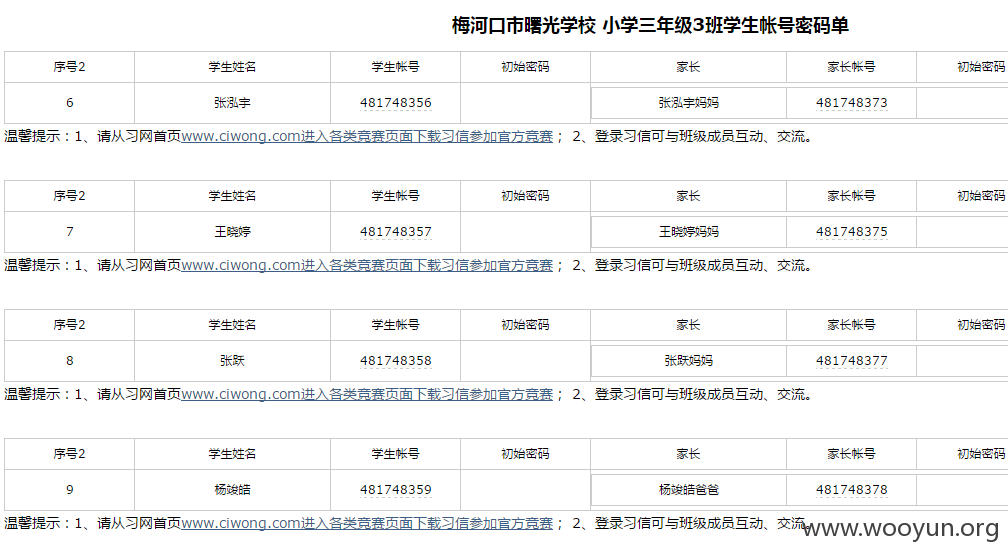1008x557 pixels.
Task: Click parent cell 张泓宇妈妈
Action: tap(688, 103)
